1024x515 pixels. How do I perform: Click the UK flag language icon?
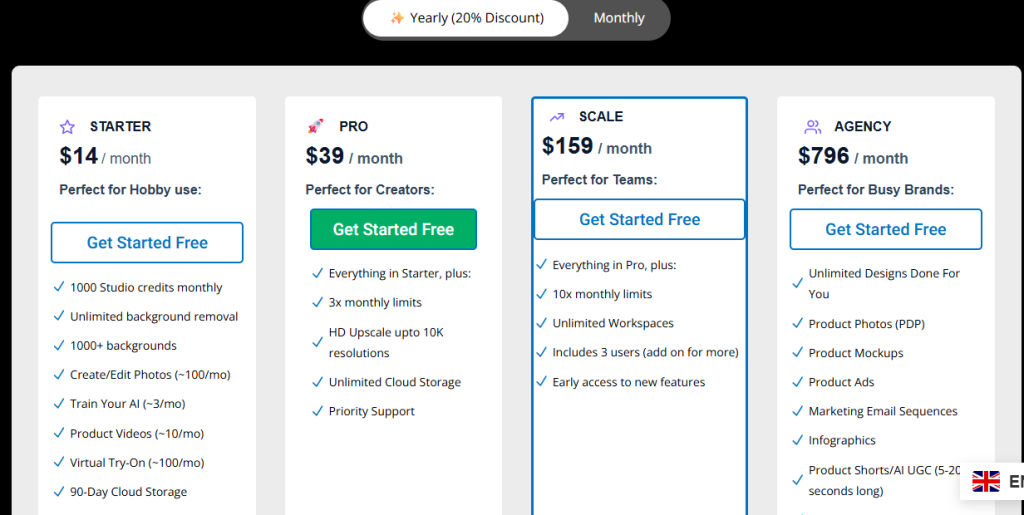[x=986, y=482]
